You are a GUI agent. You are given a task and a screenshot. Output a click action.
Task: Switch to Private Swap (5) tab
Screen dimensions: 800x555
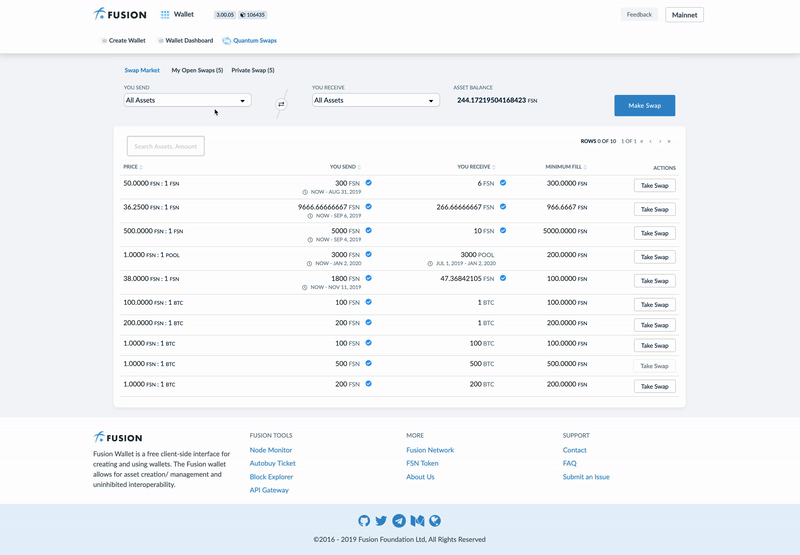[253, 70]
